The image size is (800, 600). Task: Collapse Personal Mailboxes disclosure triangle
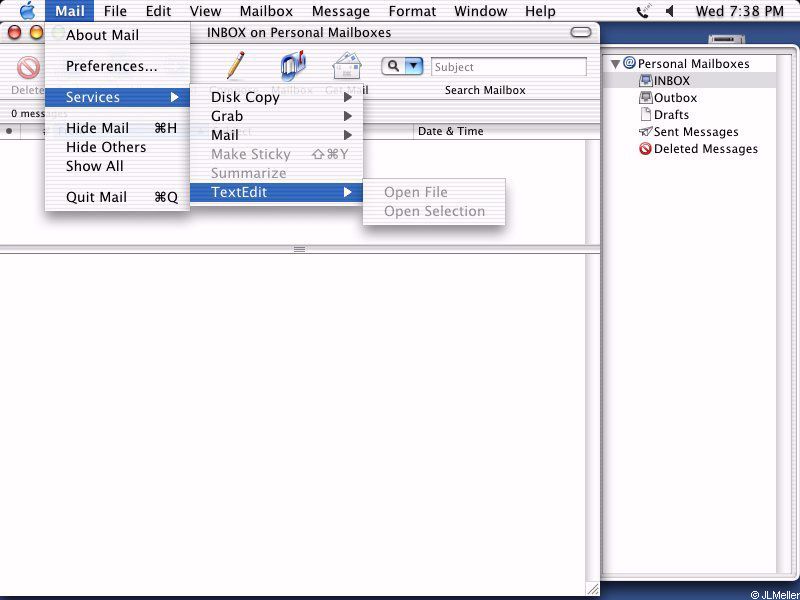click(615, 64)
